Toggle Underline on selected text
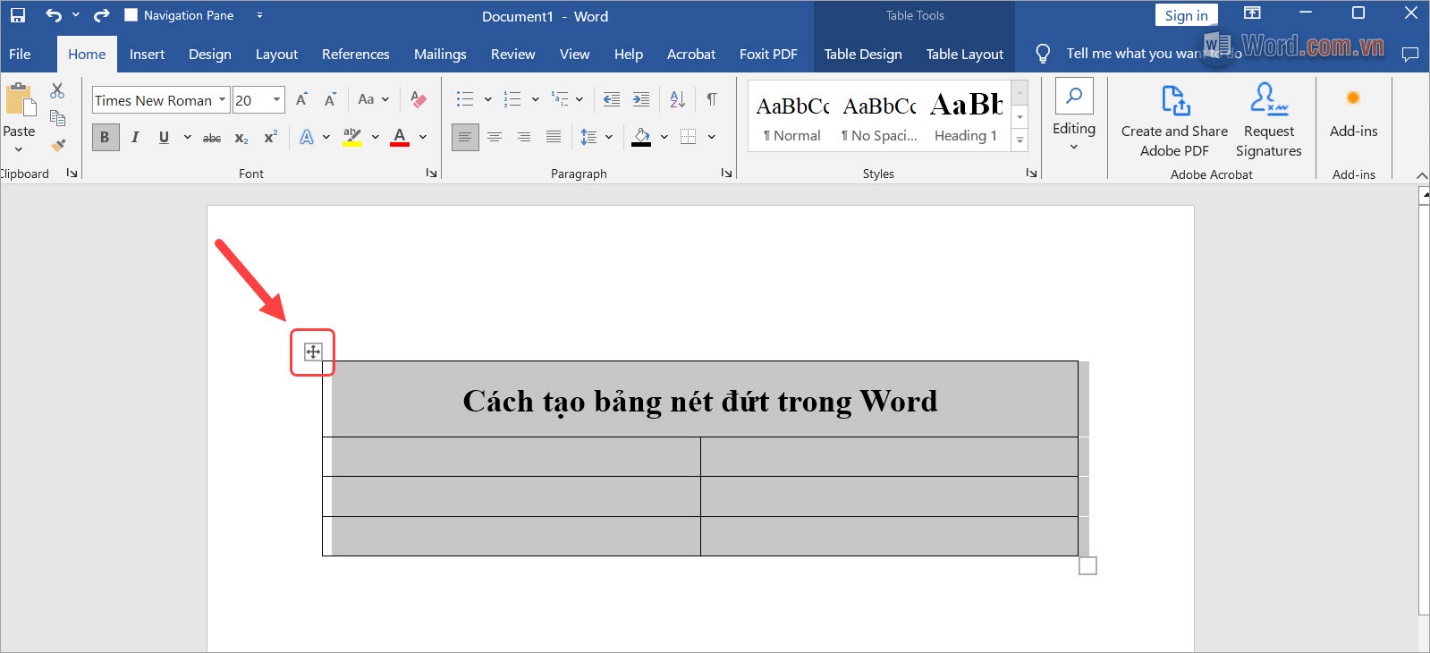Viewport: 1430px width, 653px height. point(162,137)
